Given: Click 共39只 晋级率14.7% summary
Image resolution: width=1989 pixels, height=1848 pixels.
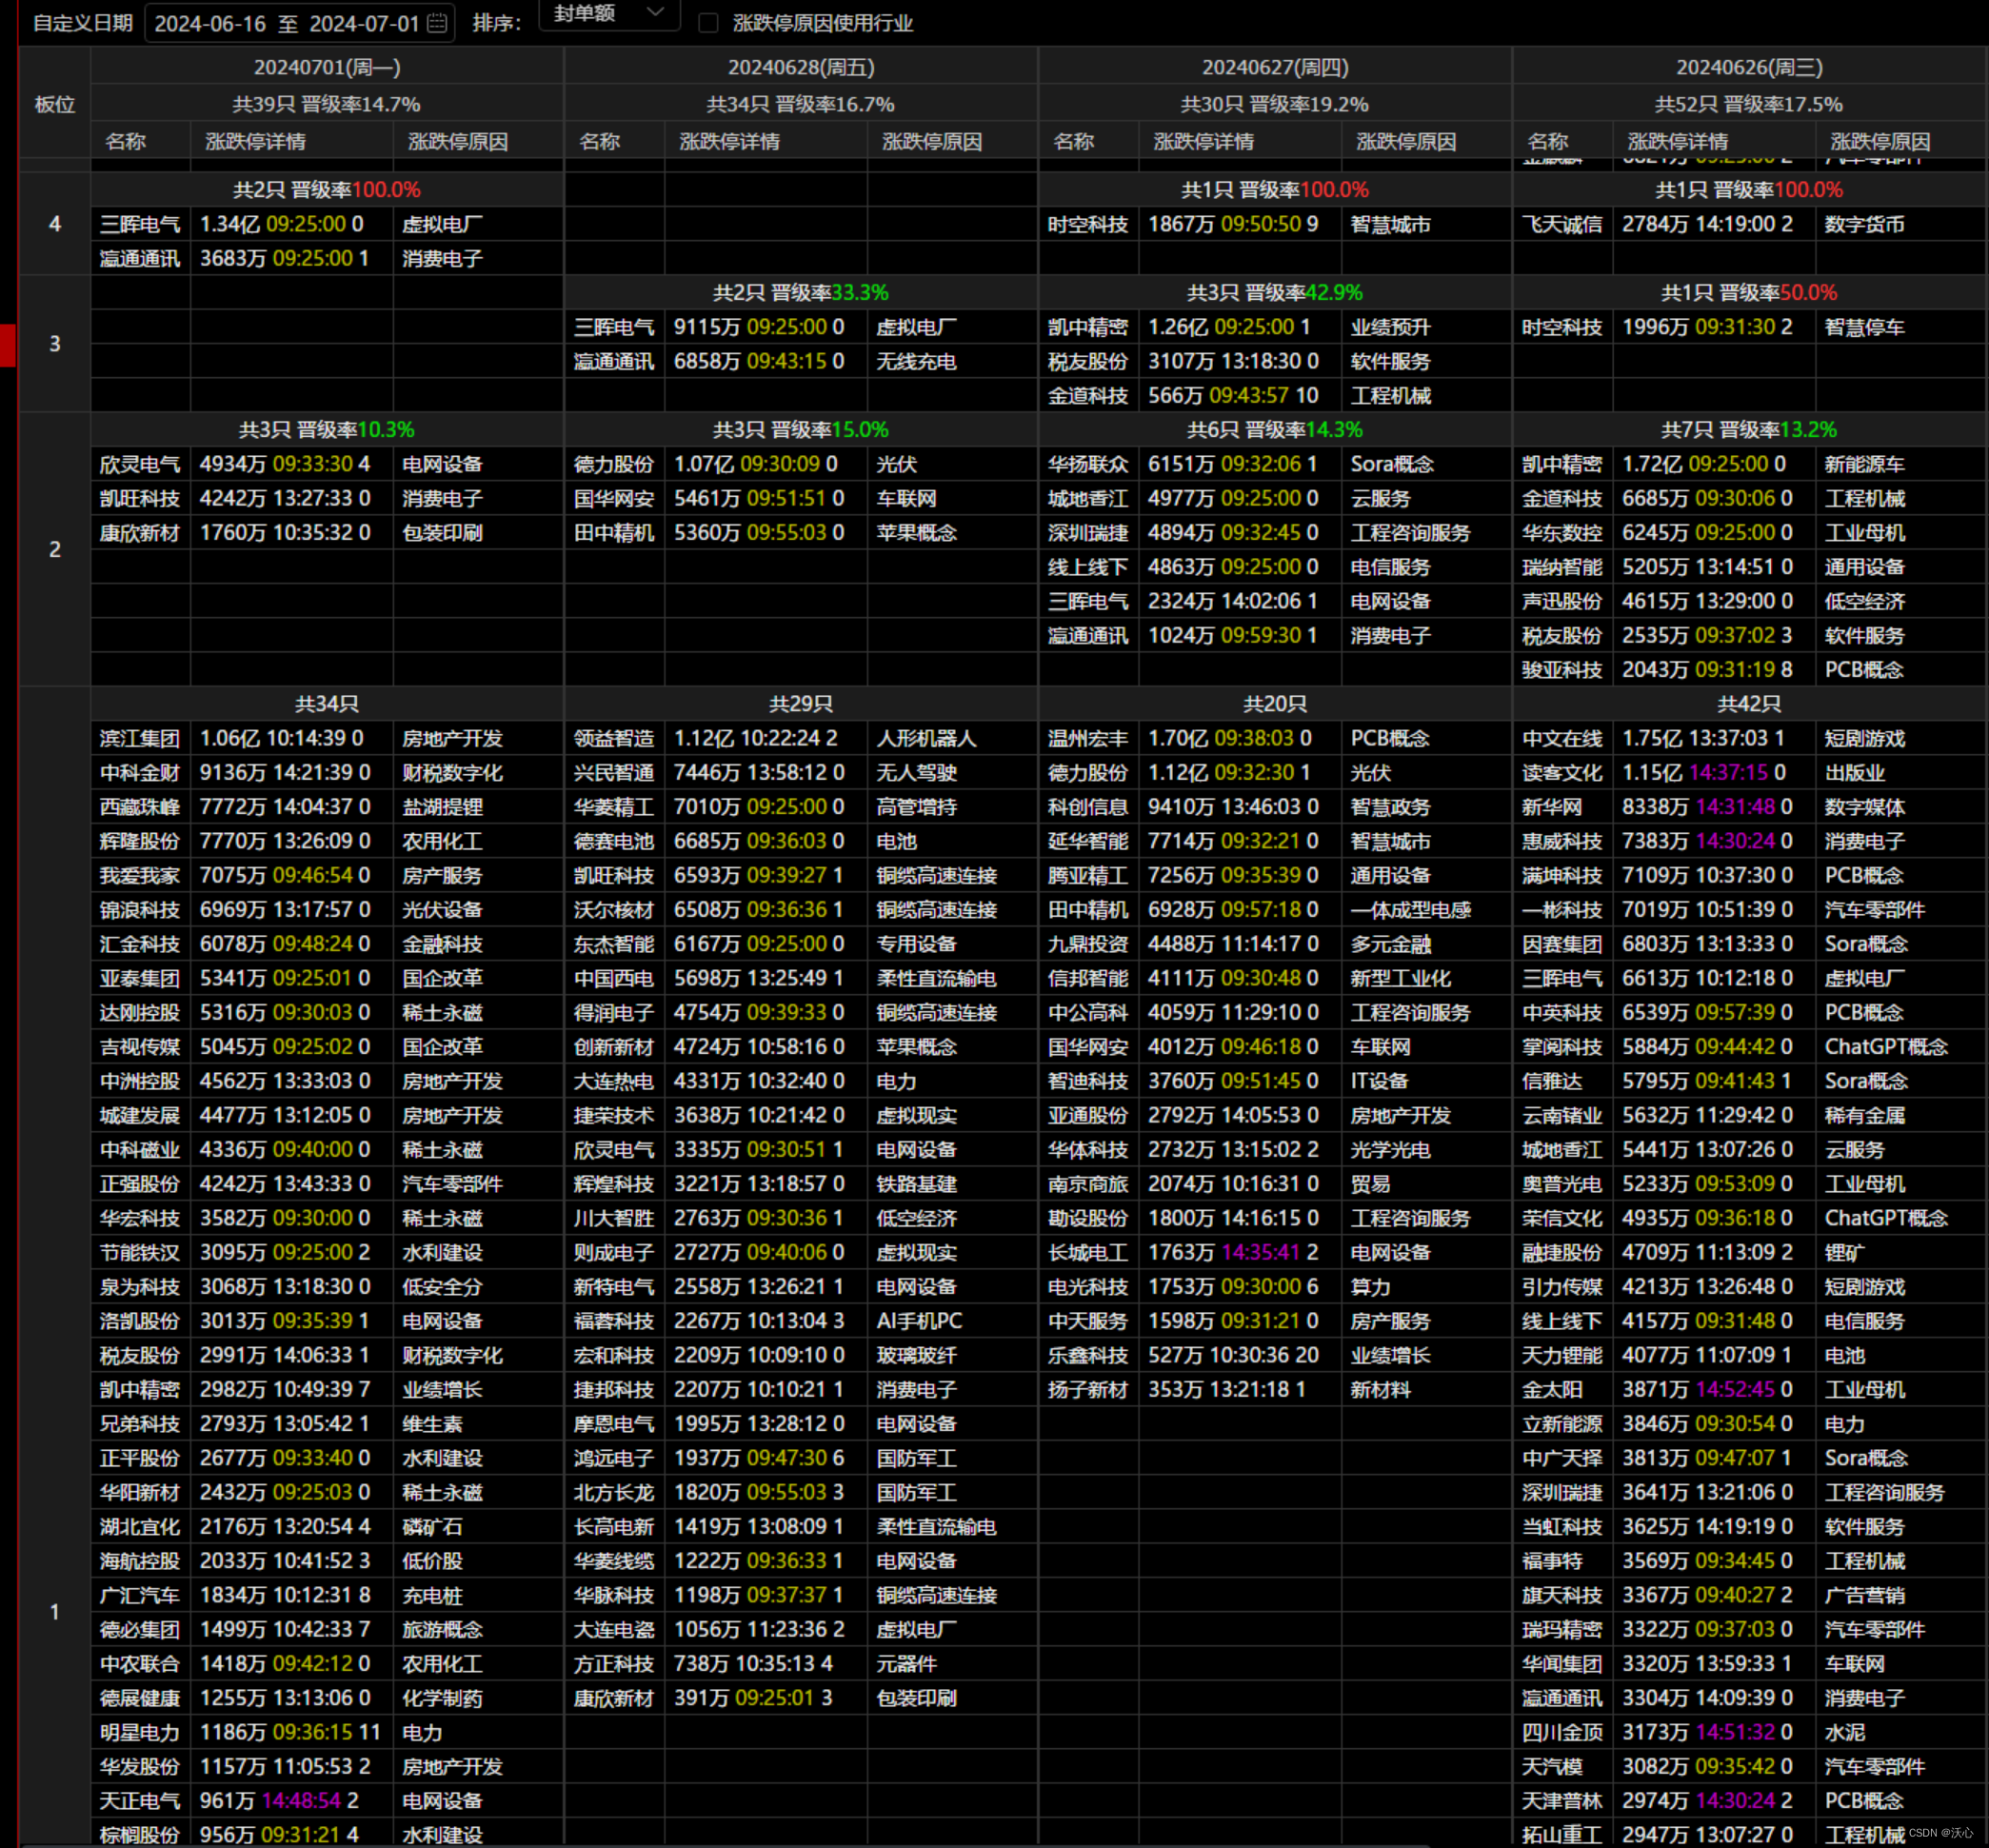Looking at the screenshot, I should (327, 104).
